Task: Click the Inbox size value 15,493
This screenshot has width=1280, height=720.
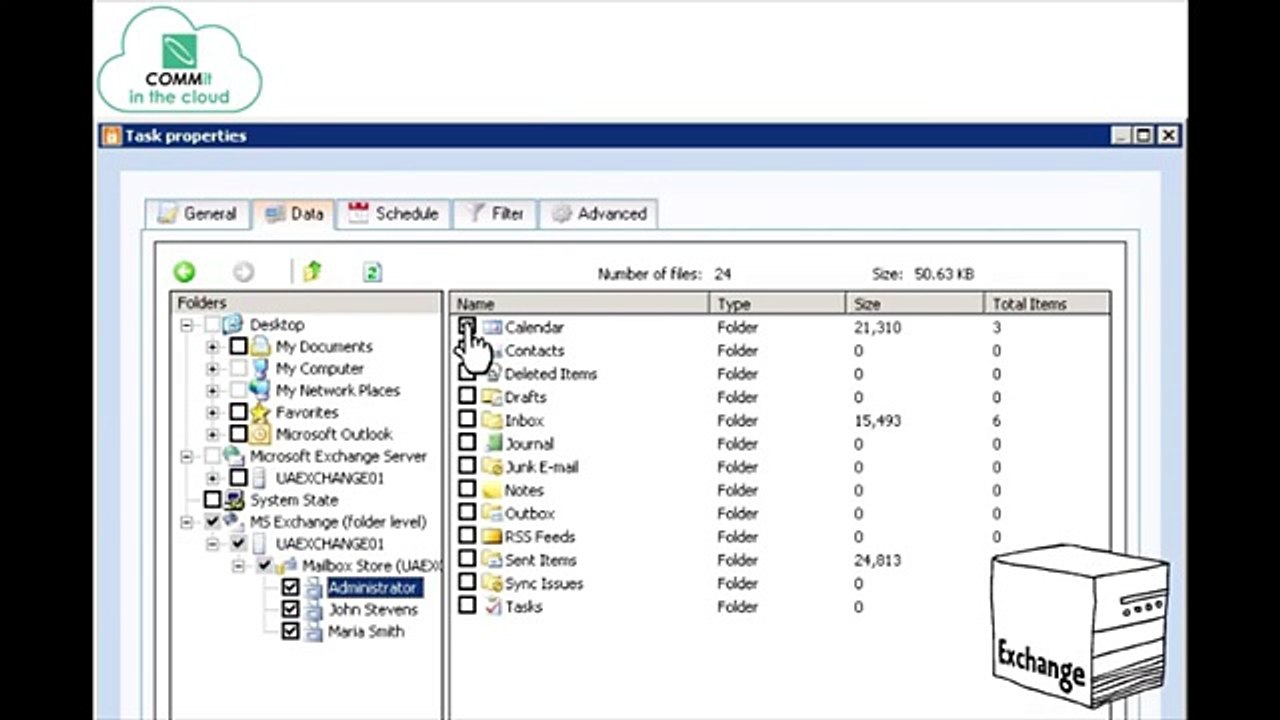Action: [x=877, y=420]
